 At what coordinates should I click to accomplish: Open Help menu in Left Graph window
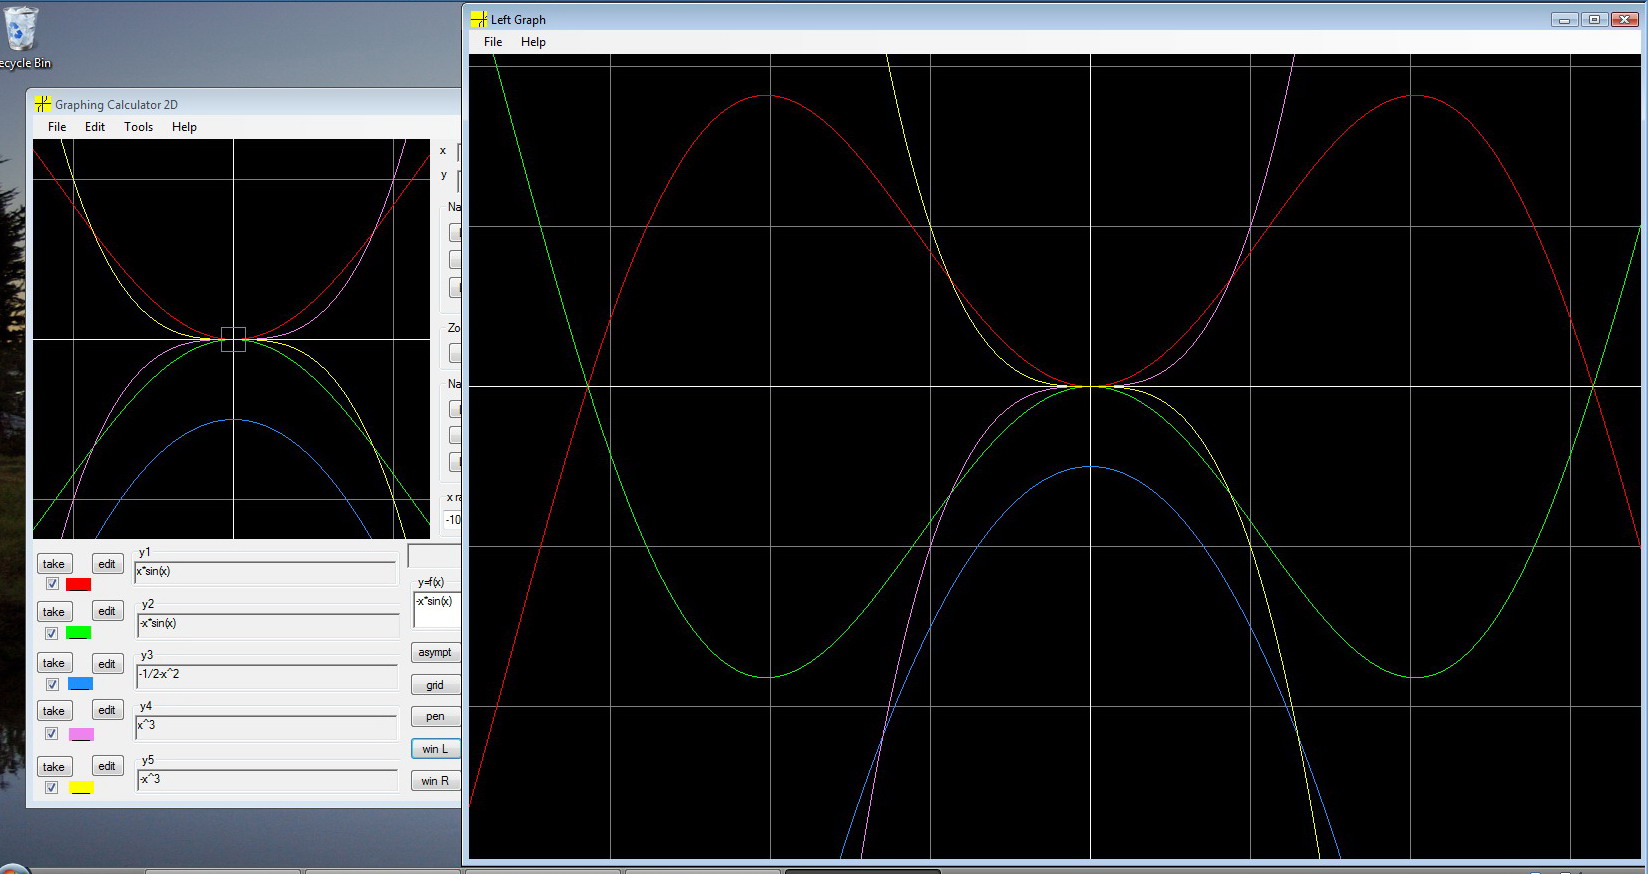533,42
